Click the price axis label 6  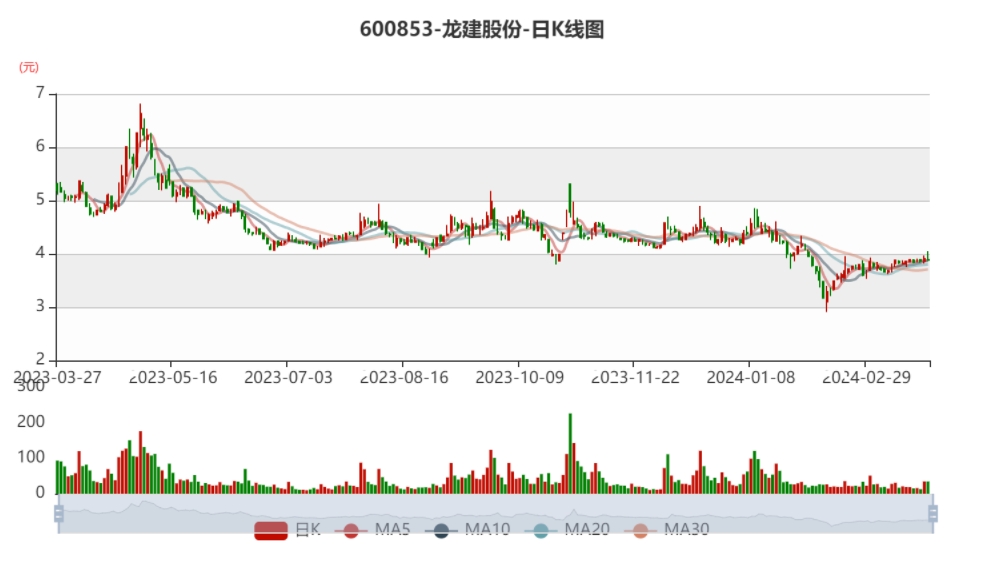click(41, 147)
